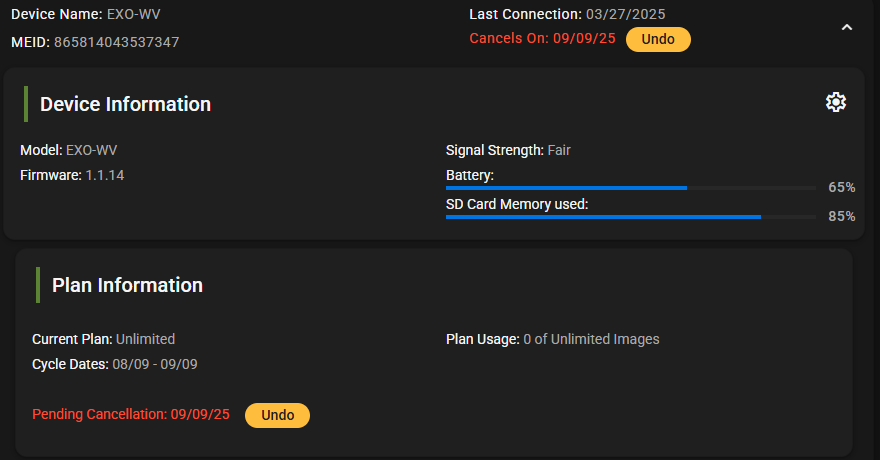This screenshot has width=880, height=460.
Task: Click the red Pending Cancellation text
Action: click(131, 414)
